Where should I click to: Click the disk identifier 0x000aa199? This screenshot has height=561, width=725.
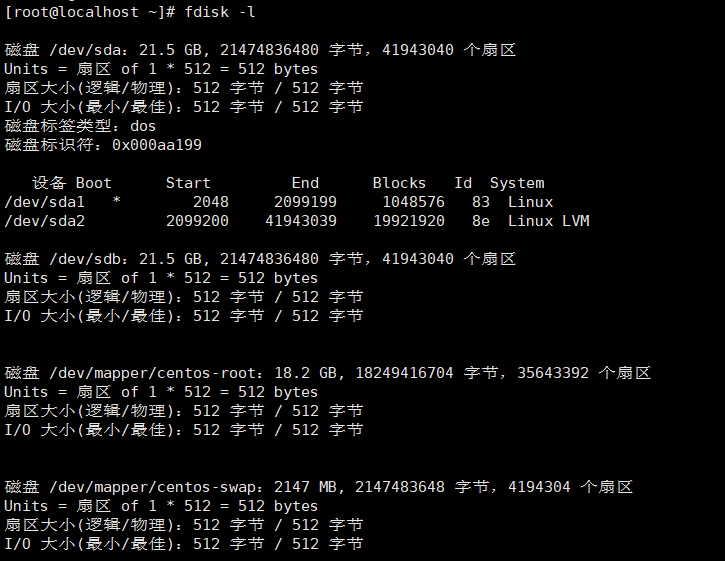coord(157,145)
